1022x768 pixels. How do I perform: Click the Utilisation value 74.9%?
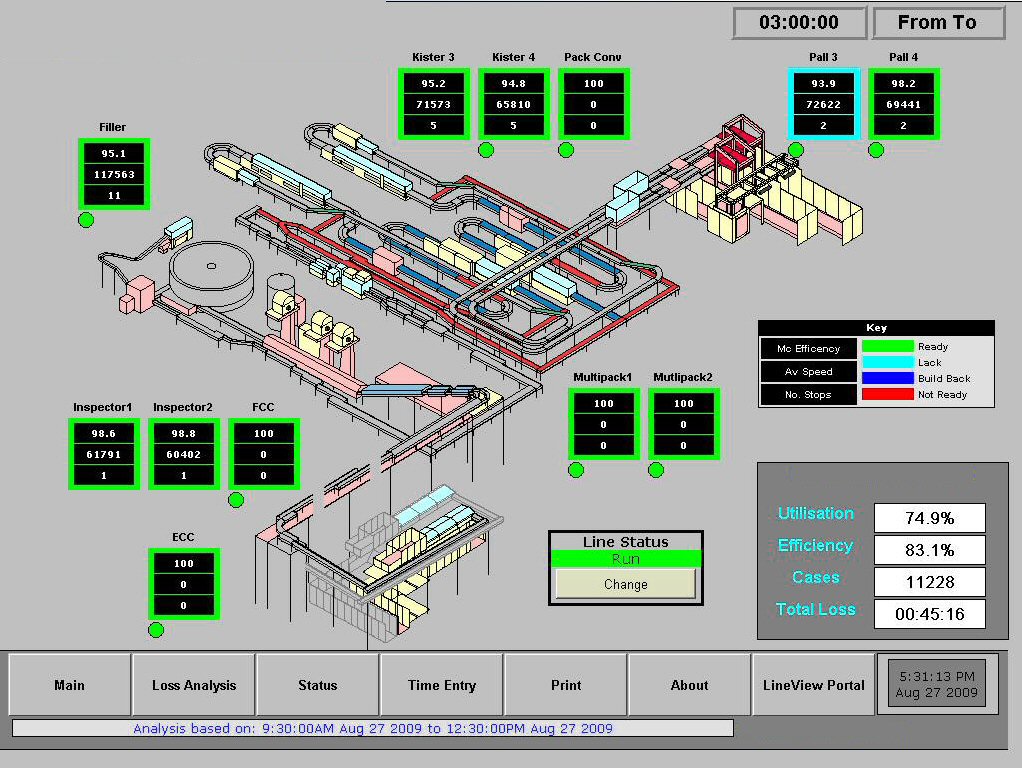pos(929,518)
